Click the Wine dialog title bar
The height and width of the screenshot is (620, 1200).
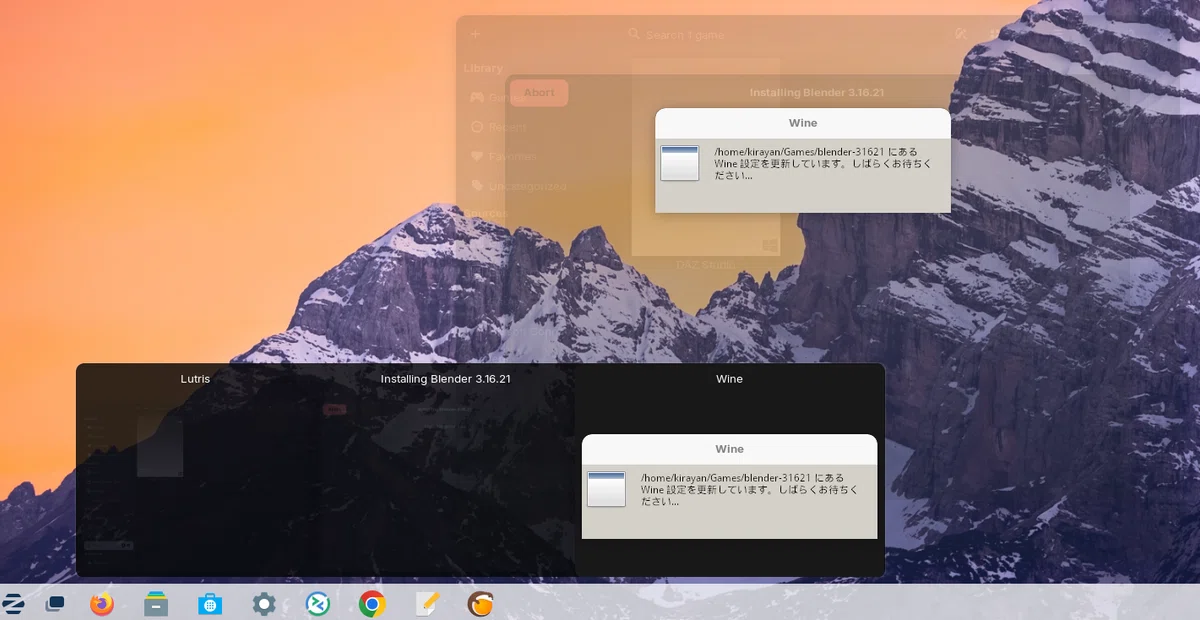(x=803, y=123)
